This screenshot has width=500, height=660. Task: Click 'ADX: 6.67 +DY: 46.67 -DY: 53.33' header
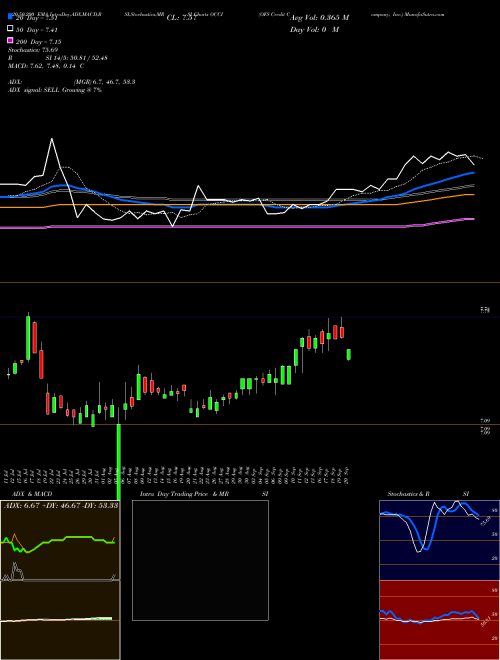61,505
